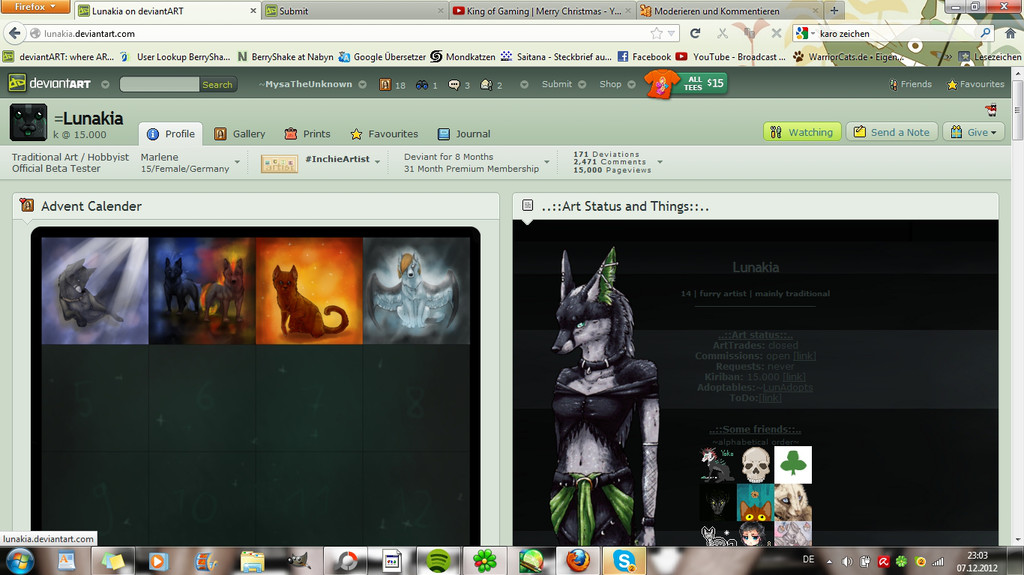Open a new browser tab with the plus button
Screen dimensions: 1024x575
834,10
